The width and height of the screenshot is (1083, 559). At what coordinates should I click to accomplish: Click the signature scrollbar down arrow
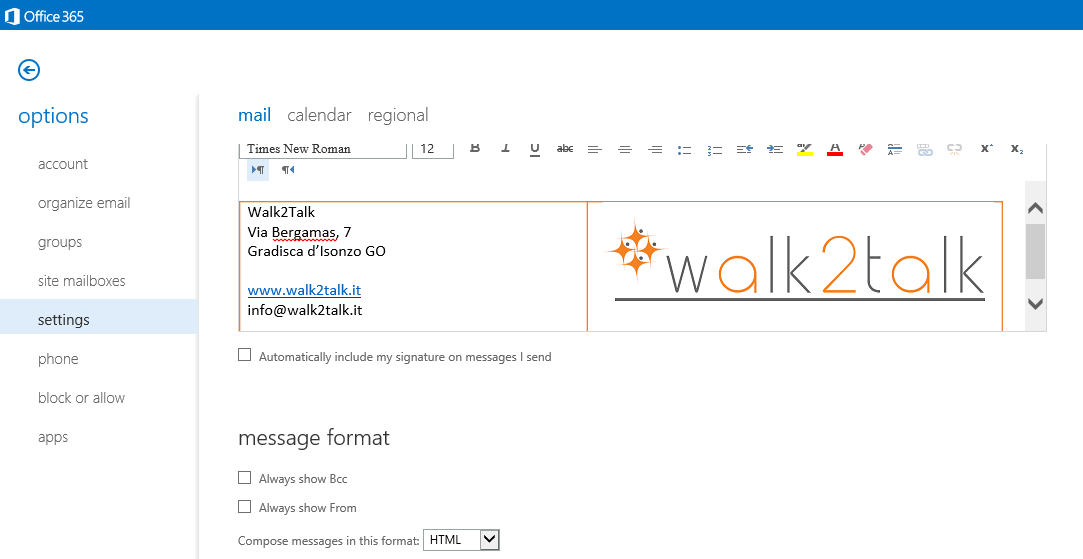(1035, 303)
